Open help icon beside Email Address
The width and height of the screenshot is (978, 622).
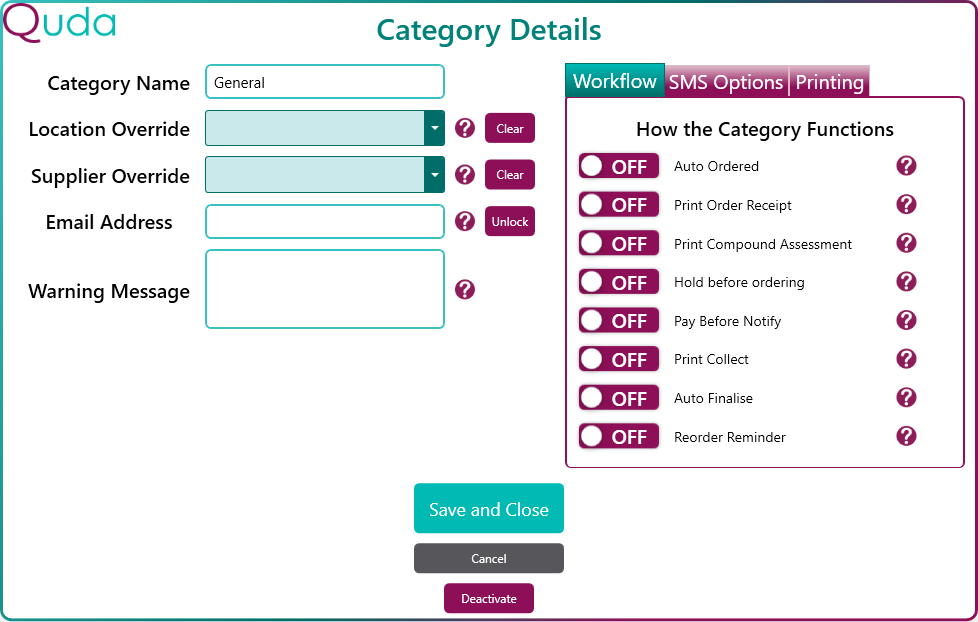click(465, 221)
